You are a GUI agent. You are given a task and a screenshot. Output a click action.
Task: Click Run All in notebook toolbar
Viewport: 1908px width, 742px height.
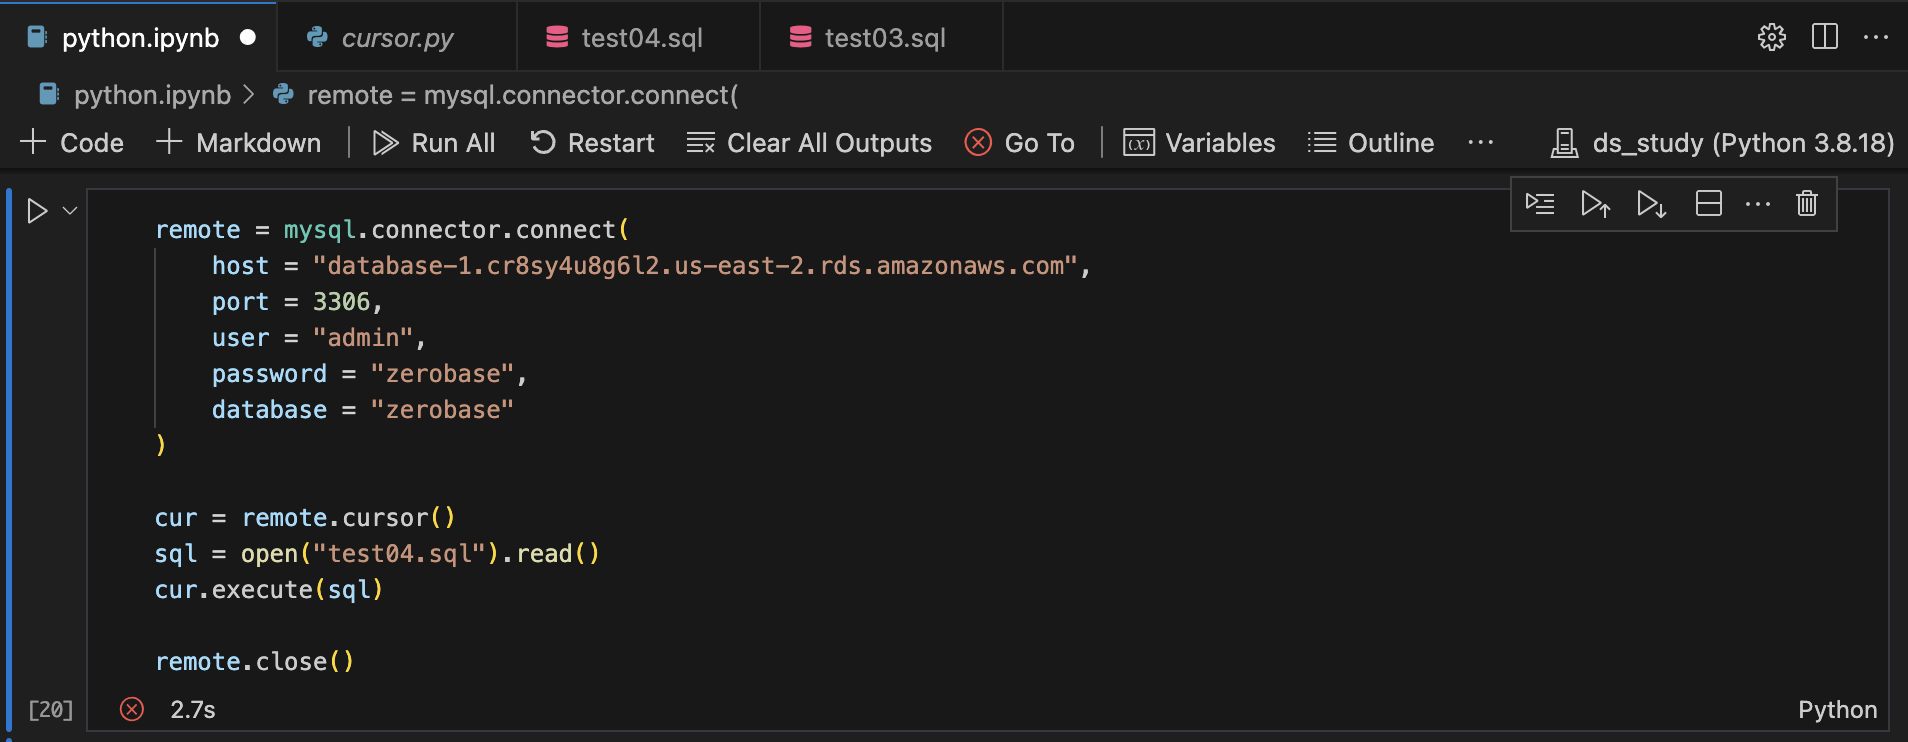pyautogui.click(x=434, y=143)
